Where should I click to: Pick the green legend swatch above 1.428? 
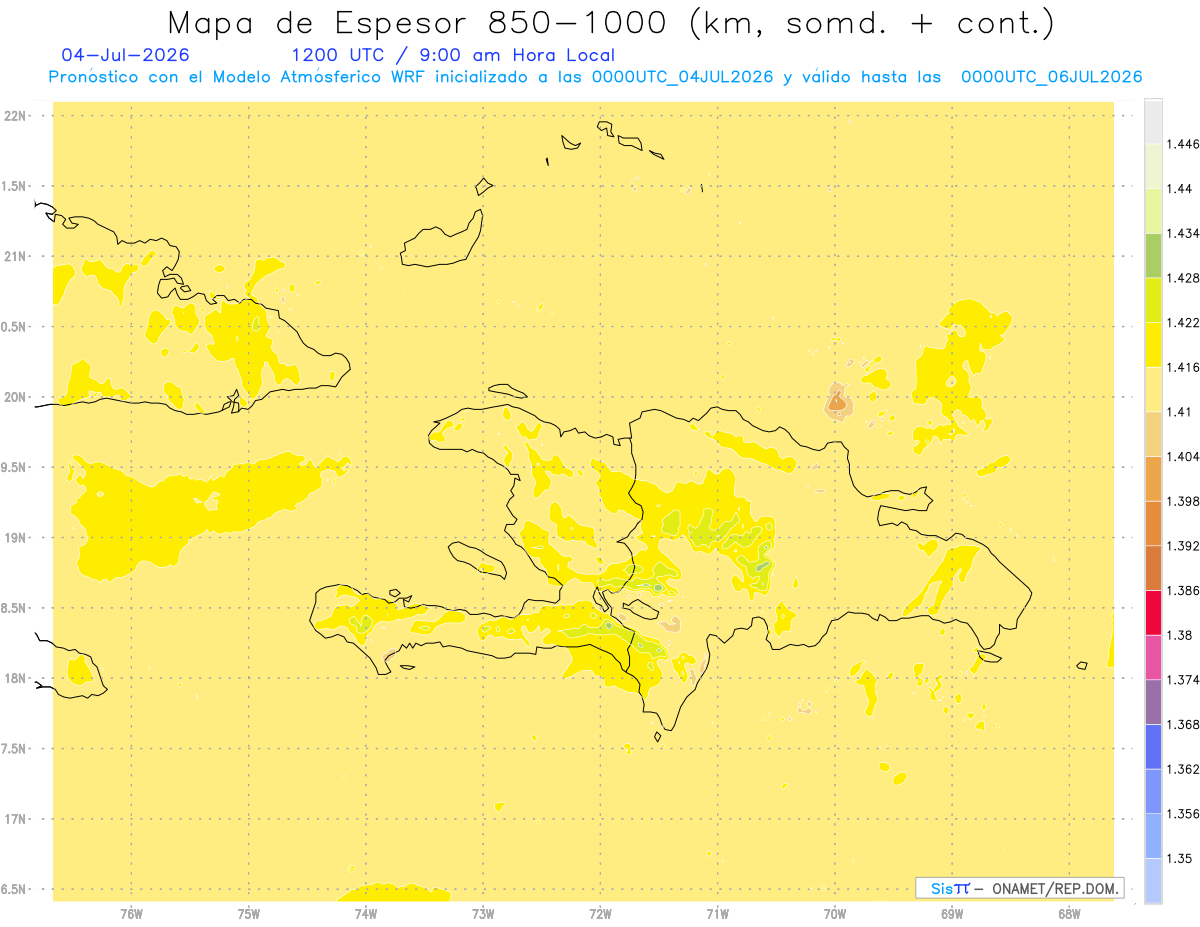[1153, 256]
